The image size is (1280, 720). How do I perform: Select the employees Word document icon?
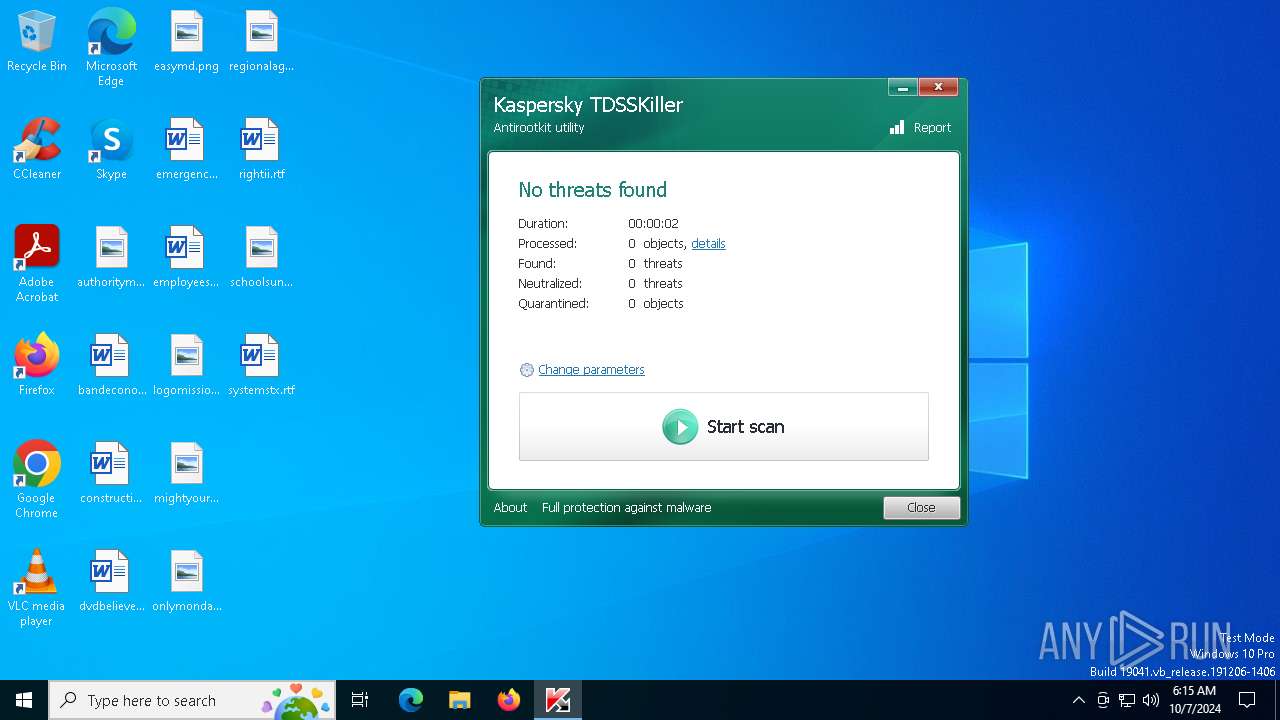[186, 258]
